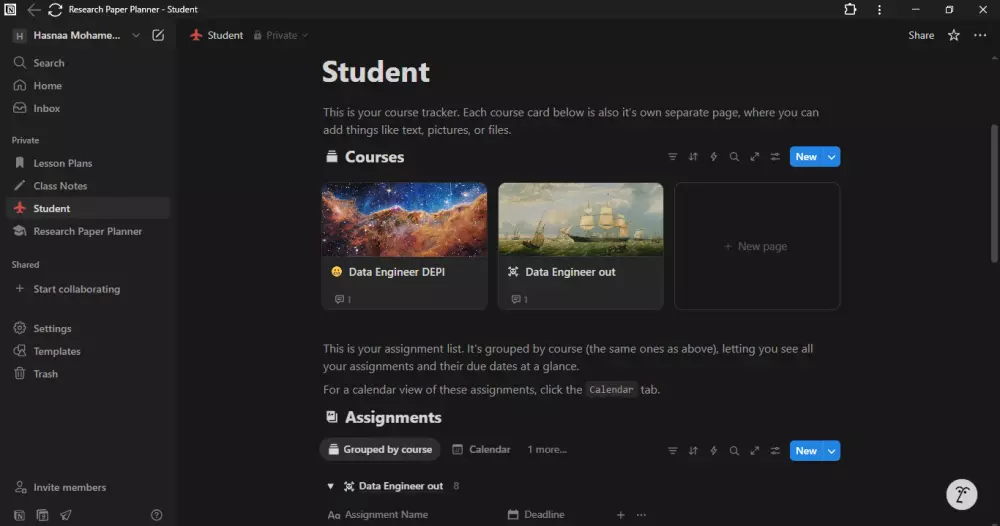Open Templates from the sidebar
Screen dimensions: 1000x526
pos(87,351)
